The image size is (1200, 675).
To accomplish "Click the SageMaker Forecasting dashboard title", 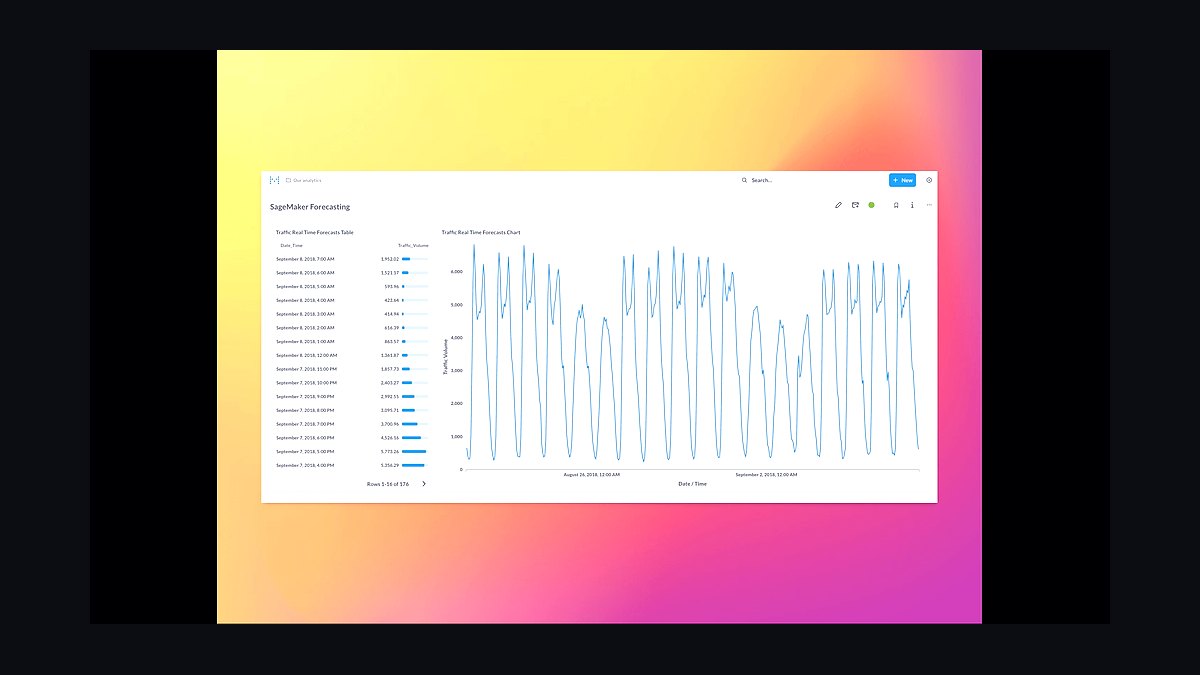I will (x=310, y=207).
